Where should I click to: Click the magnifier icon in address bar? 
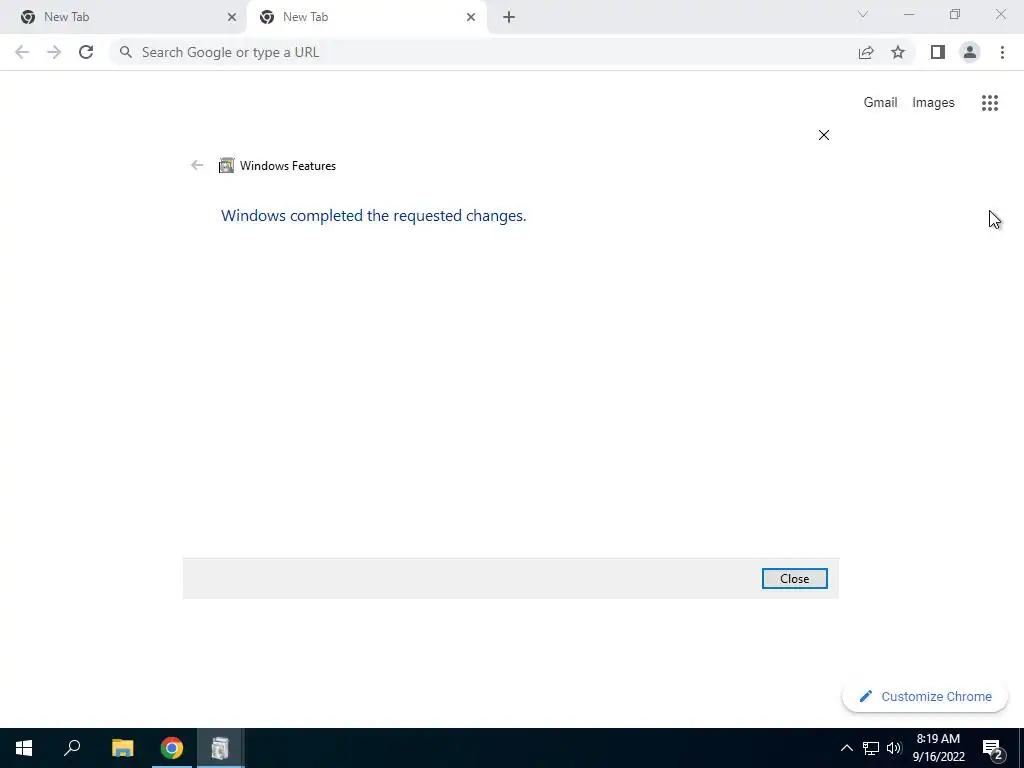[126, 52]
